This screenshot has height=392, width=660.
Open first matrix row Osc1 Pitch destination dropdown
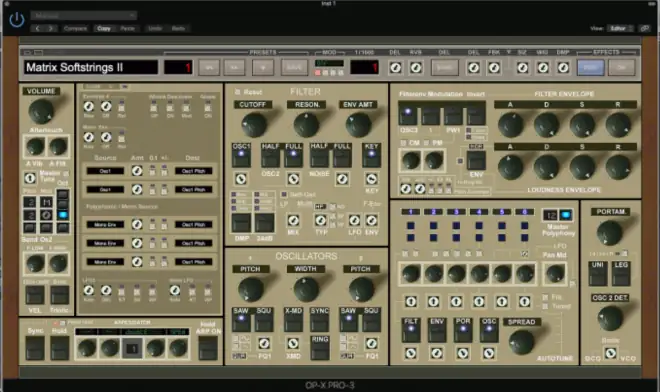tap(194, 171)
